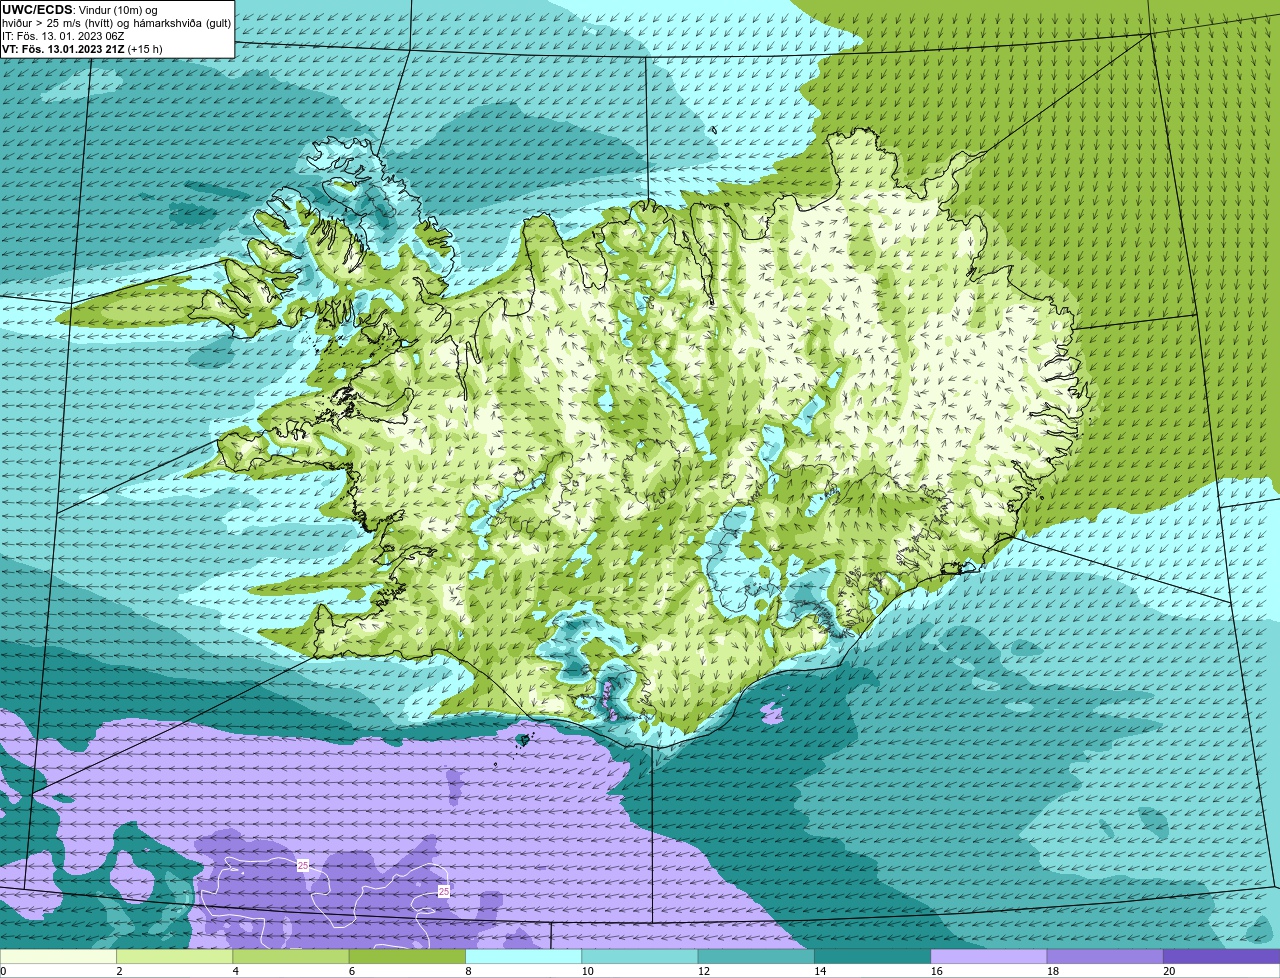This screenshot has height=978, width=1280.
Task: Click the "UWC/ECDS" model title text
Action: pyautogui.click(x=37, y=10)
